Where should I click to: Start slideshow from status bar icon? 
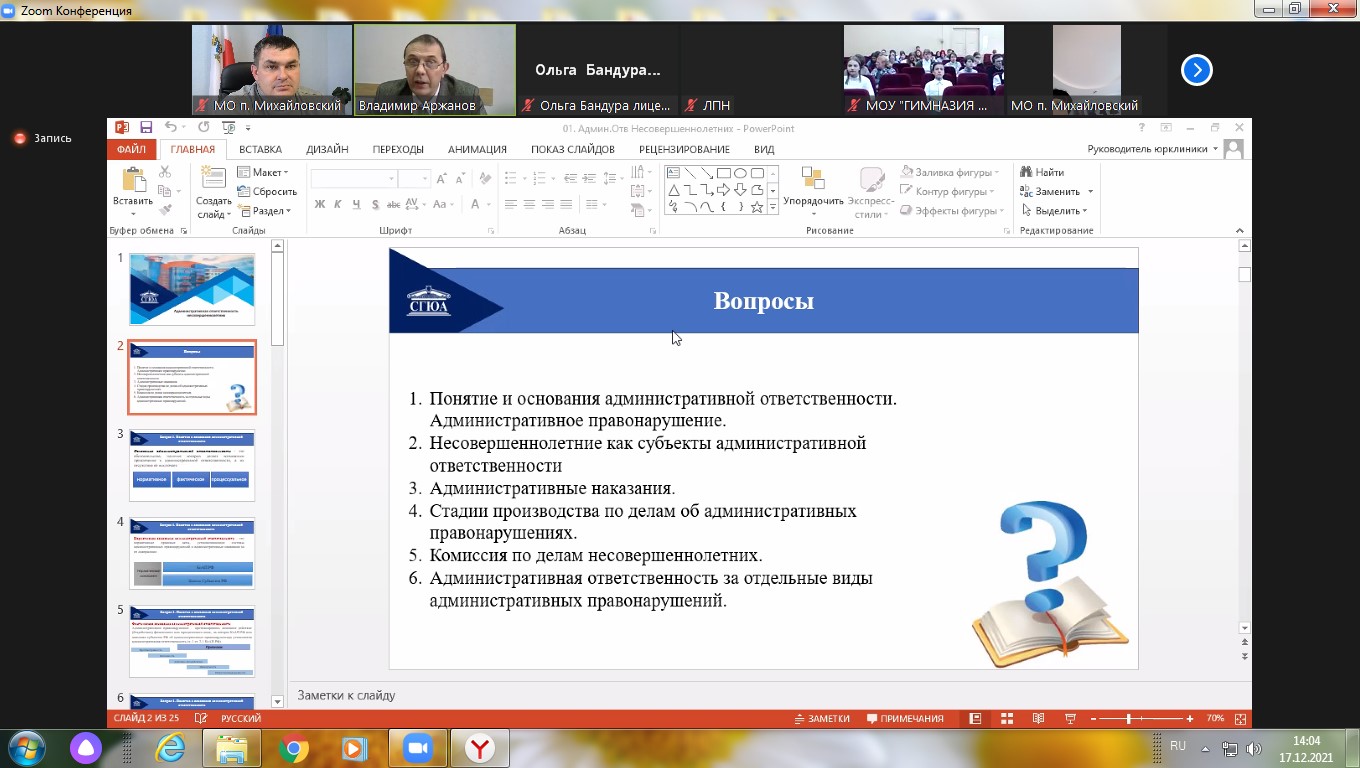tap(1070, 718)
